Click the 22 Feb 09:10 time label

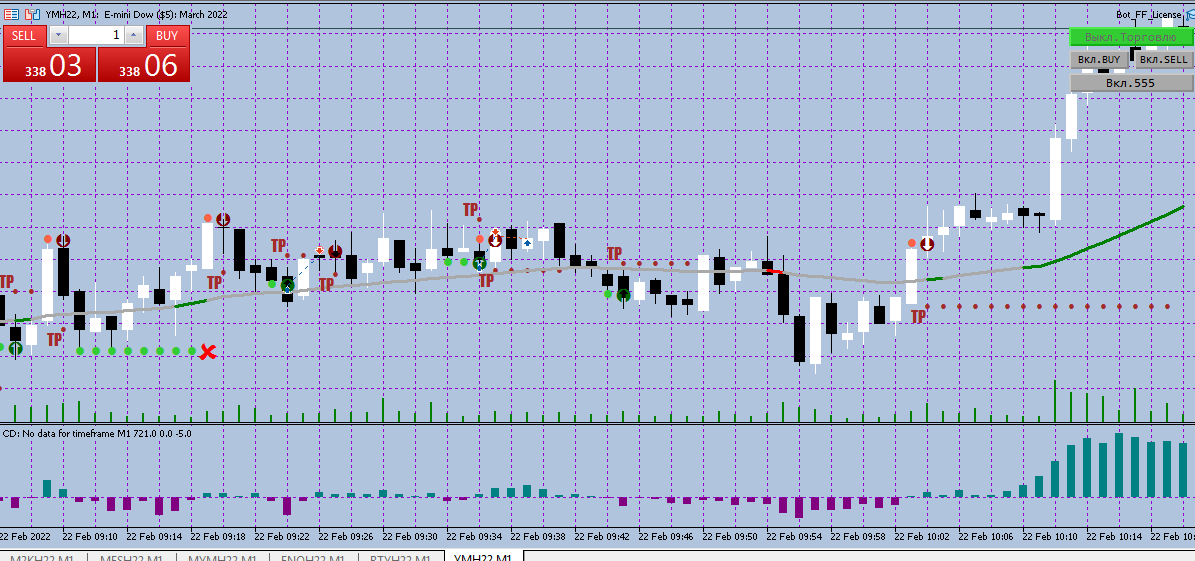pyautogui.click(x=90, y=536)
